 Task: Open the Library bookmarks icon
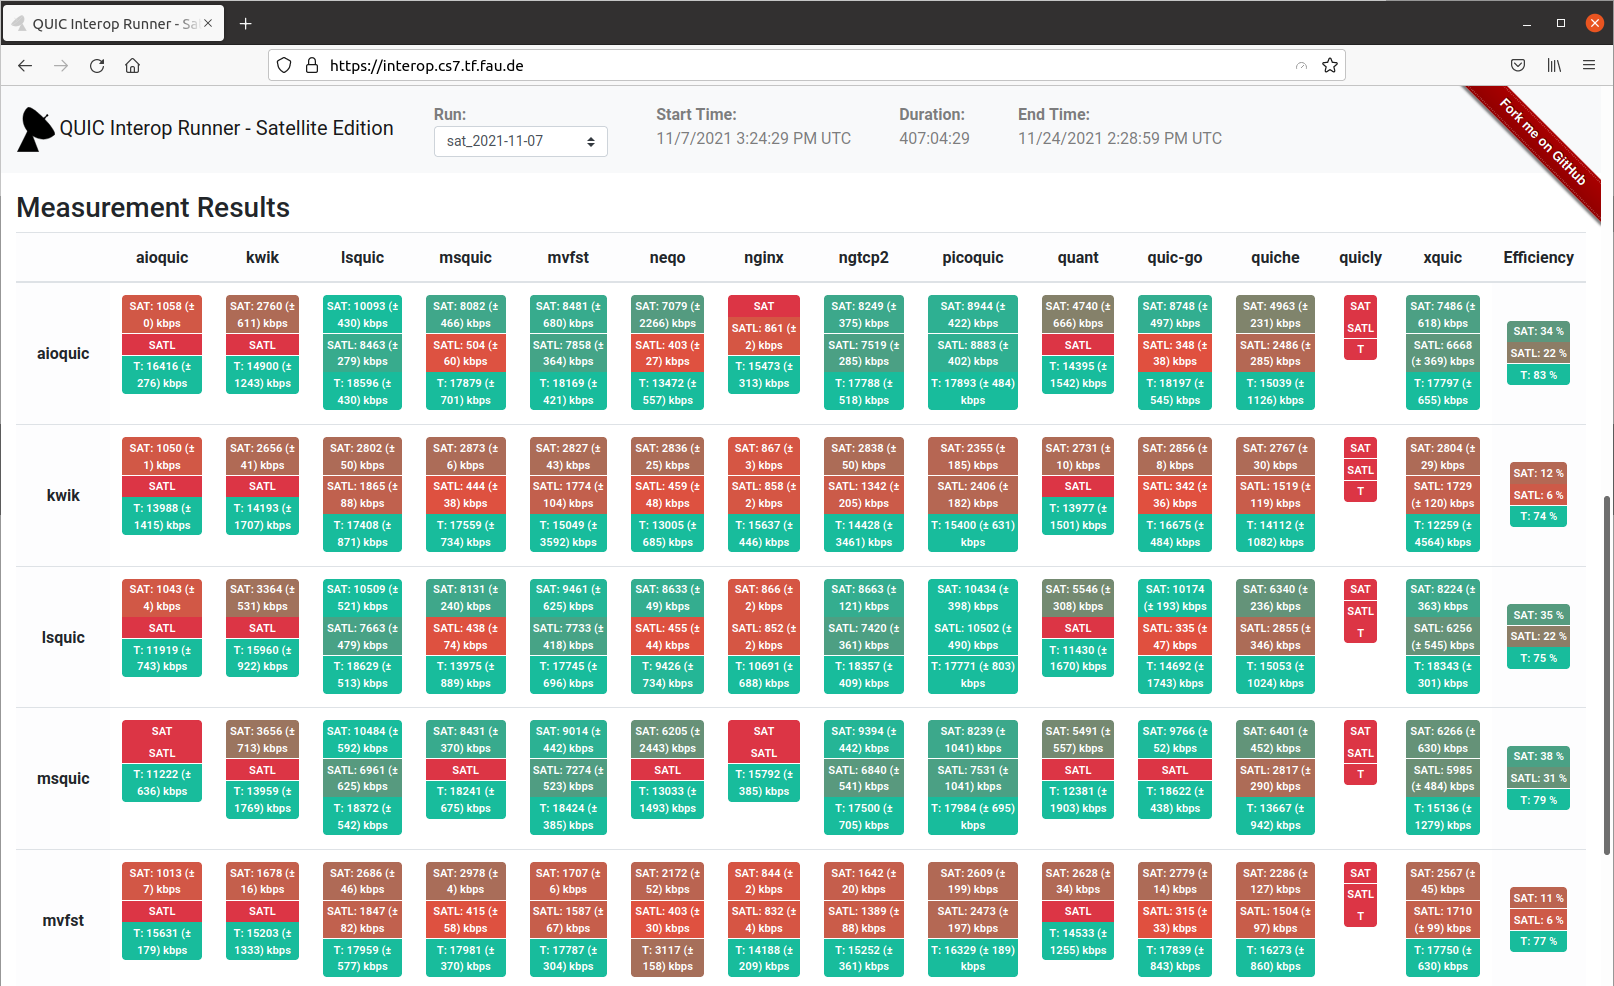pyautogui.click(x=1554, y=66)
